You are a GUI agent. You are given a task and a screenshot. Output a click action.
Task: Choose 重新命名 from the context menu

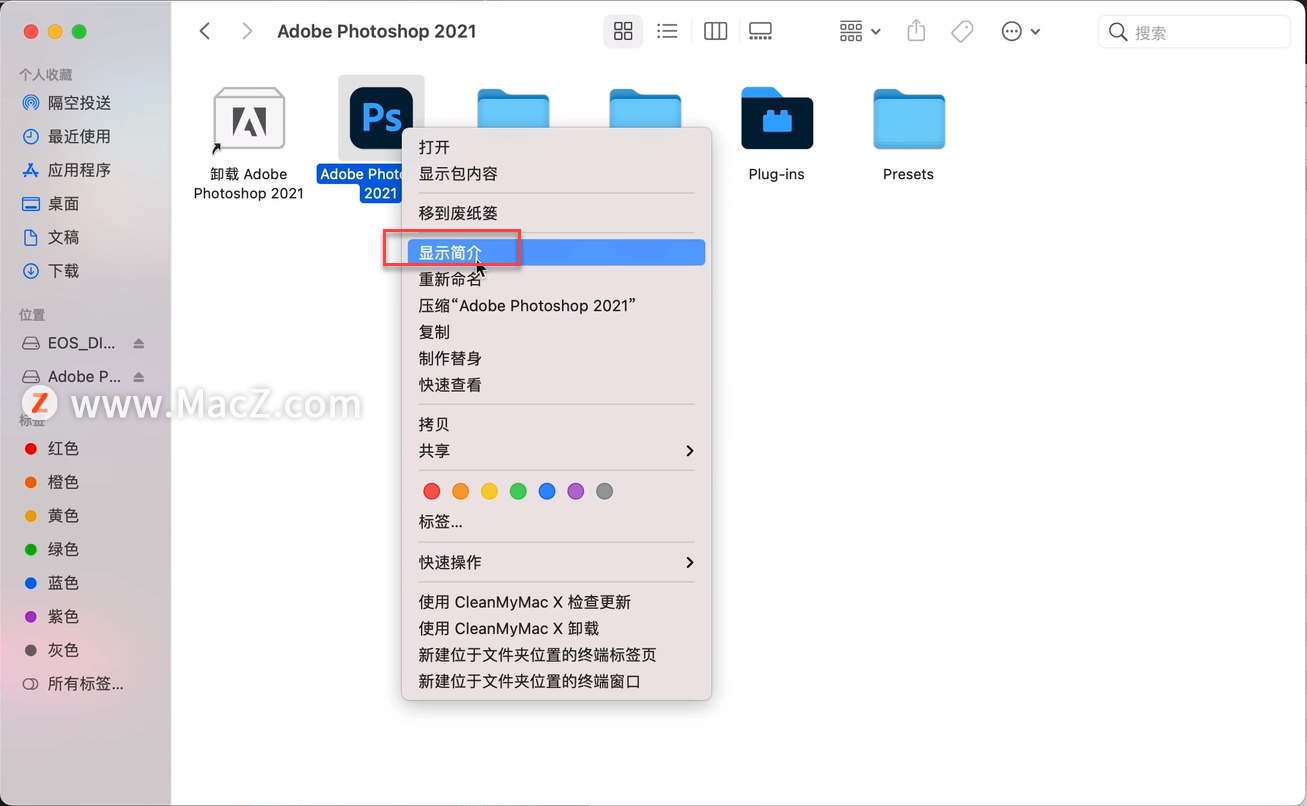tap(556, 279)
